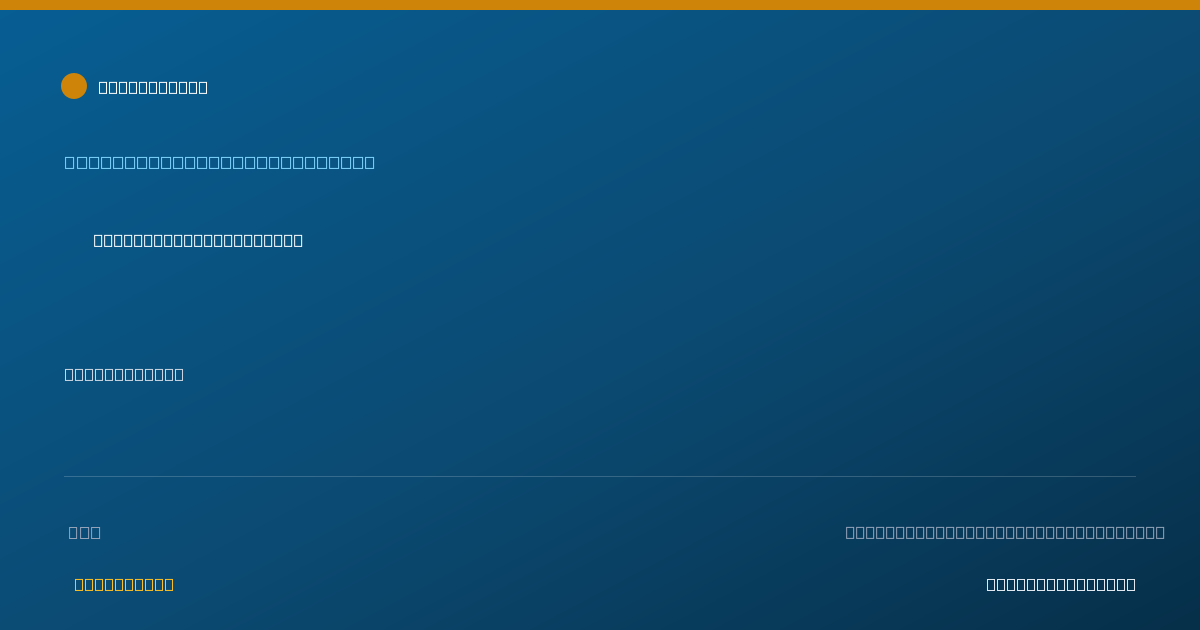Click the long gray footer text on the right
The image size is (1200, 630).
point(1005,532)
